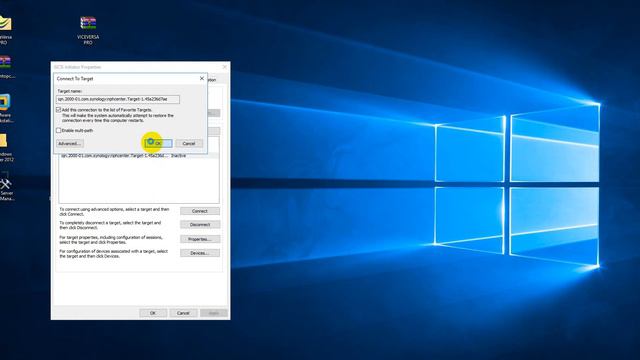Click Cancel at bottom of iSCSI Properties
640x360 pixels.
[x=183, y=313]
